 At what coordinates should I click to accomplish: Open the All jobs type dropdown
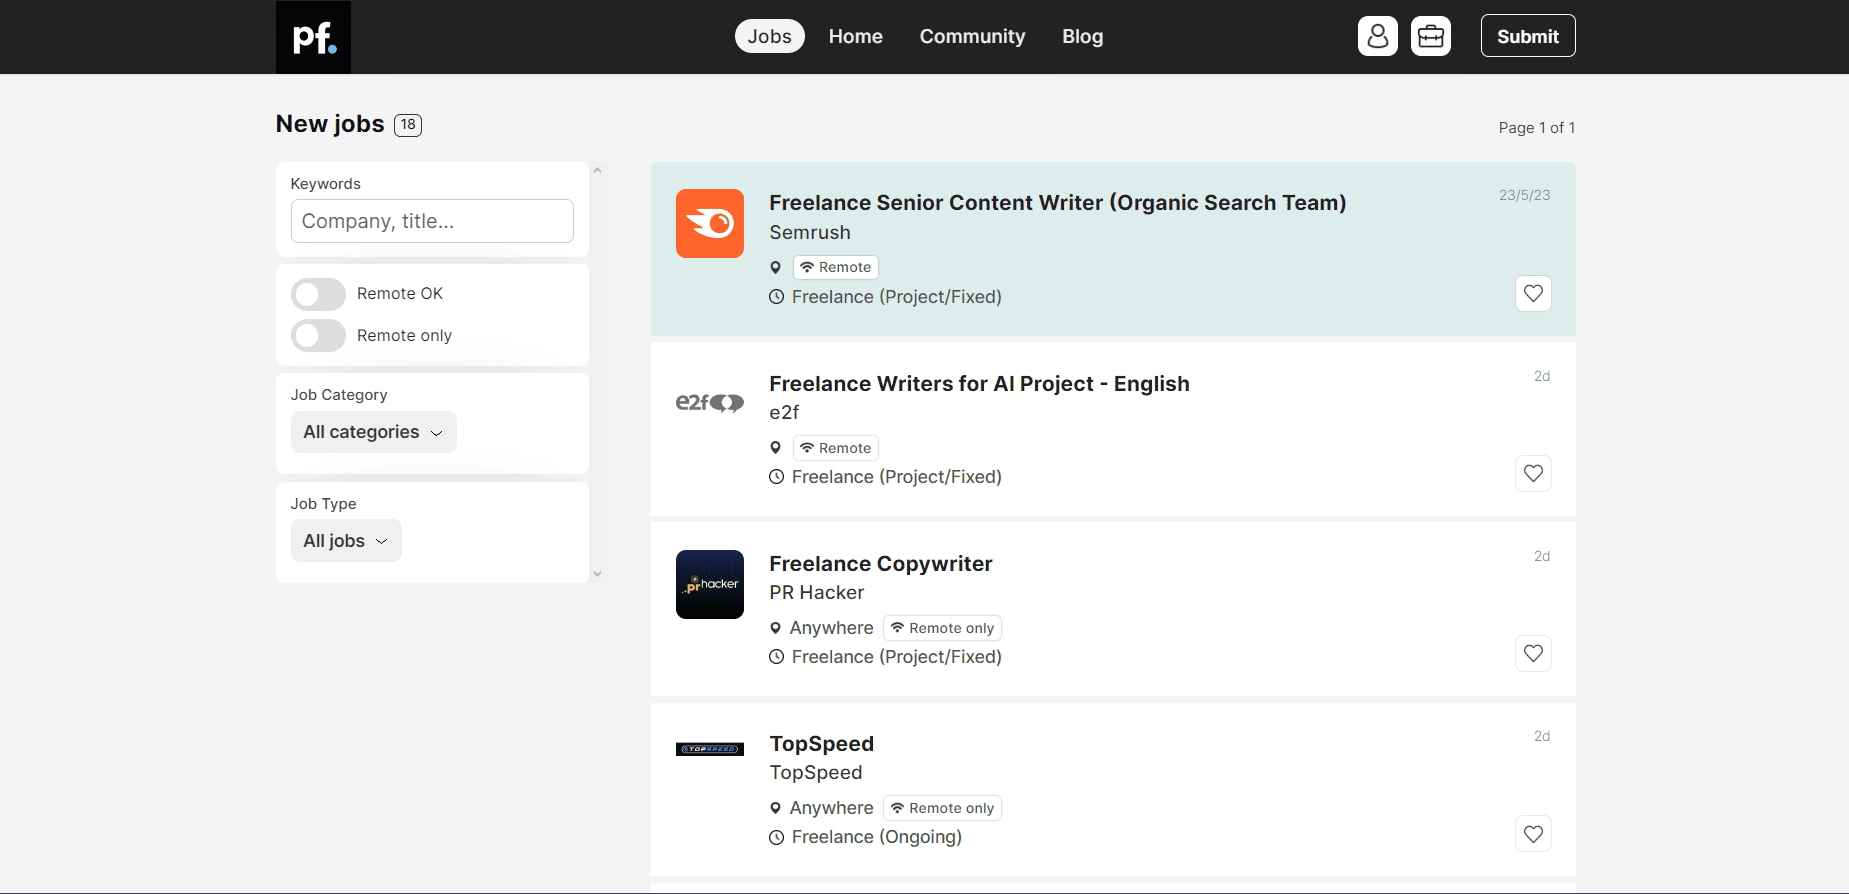pos(345,541)
